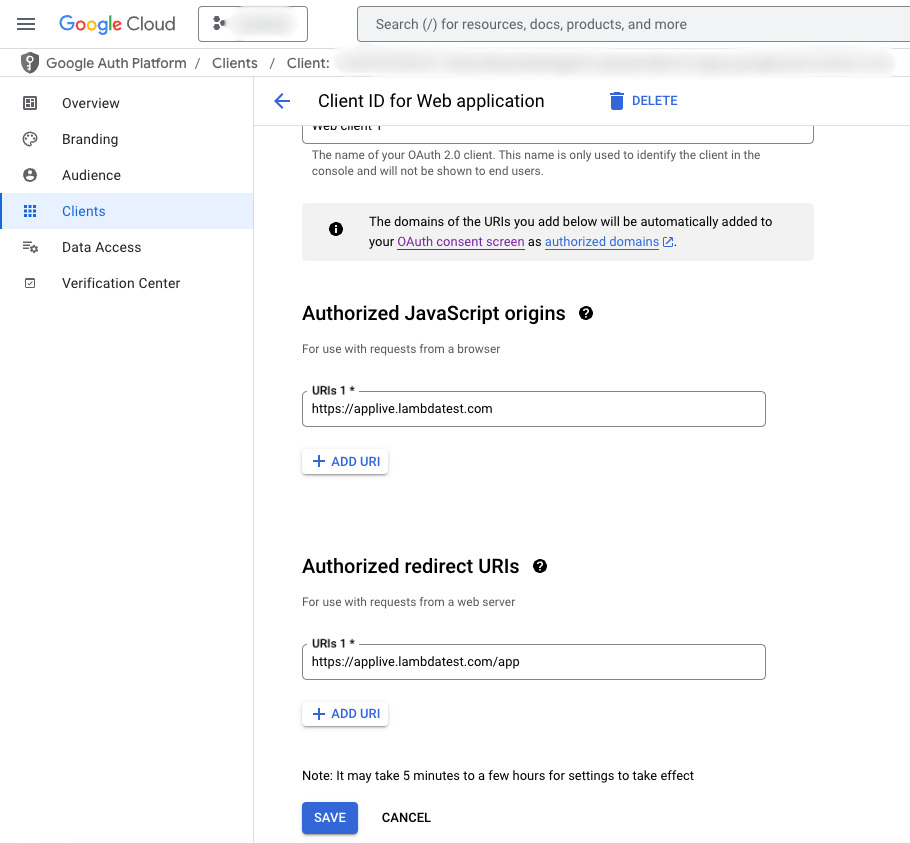Click the back arrow icon
Screen dimensions: 910x843
click(282, 101)
